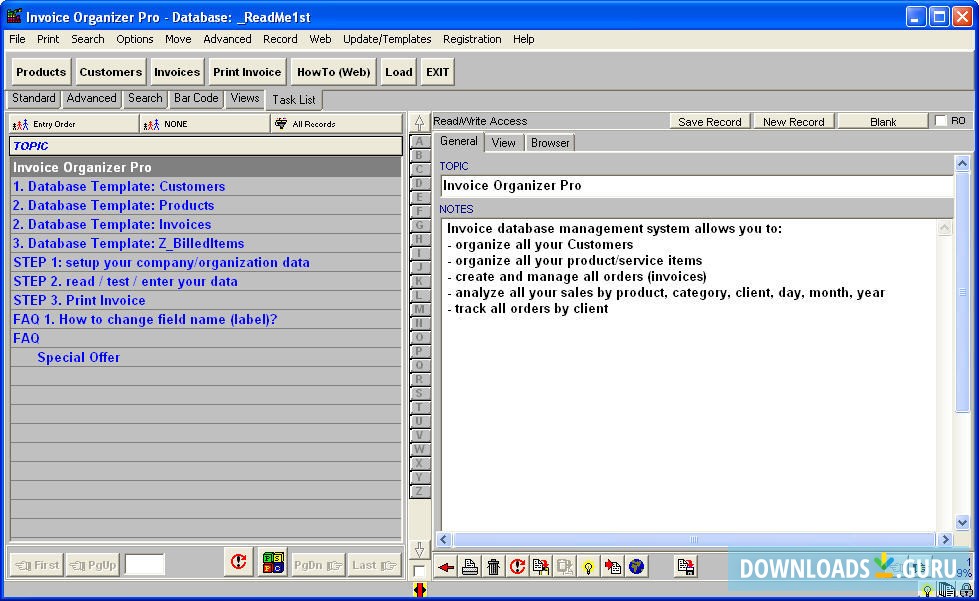Jump to letter Z in alphabet index
The image size is (979, 601).
coord(420,491)
